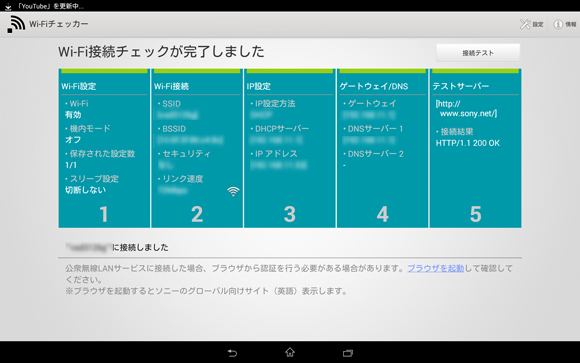
Task: Tap the Android home navigation icon
Action: point(290,352)
